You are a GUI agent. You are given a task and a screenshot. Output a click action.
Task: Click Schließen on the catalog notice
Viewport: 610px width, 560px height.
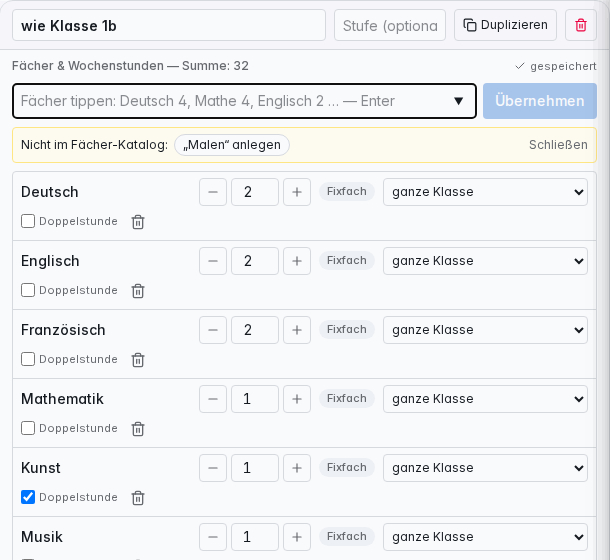[x=558, y=145]
